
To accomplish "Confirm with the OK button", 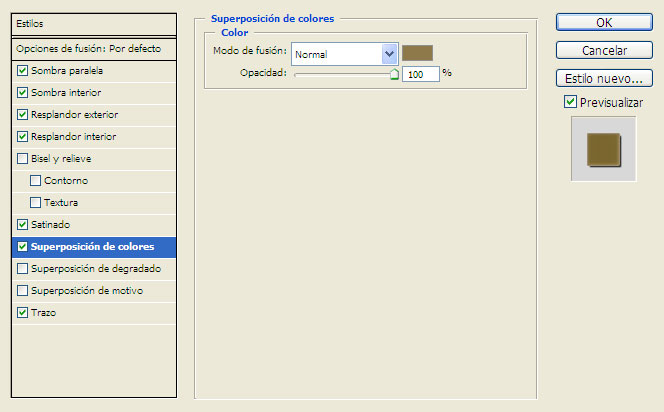I will 604,22.
